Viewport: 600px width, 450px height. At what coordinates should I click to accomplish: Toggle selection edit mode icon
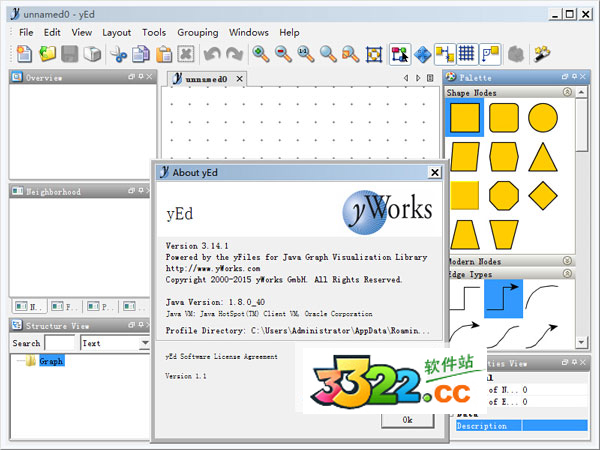[x=400, y=54]
